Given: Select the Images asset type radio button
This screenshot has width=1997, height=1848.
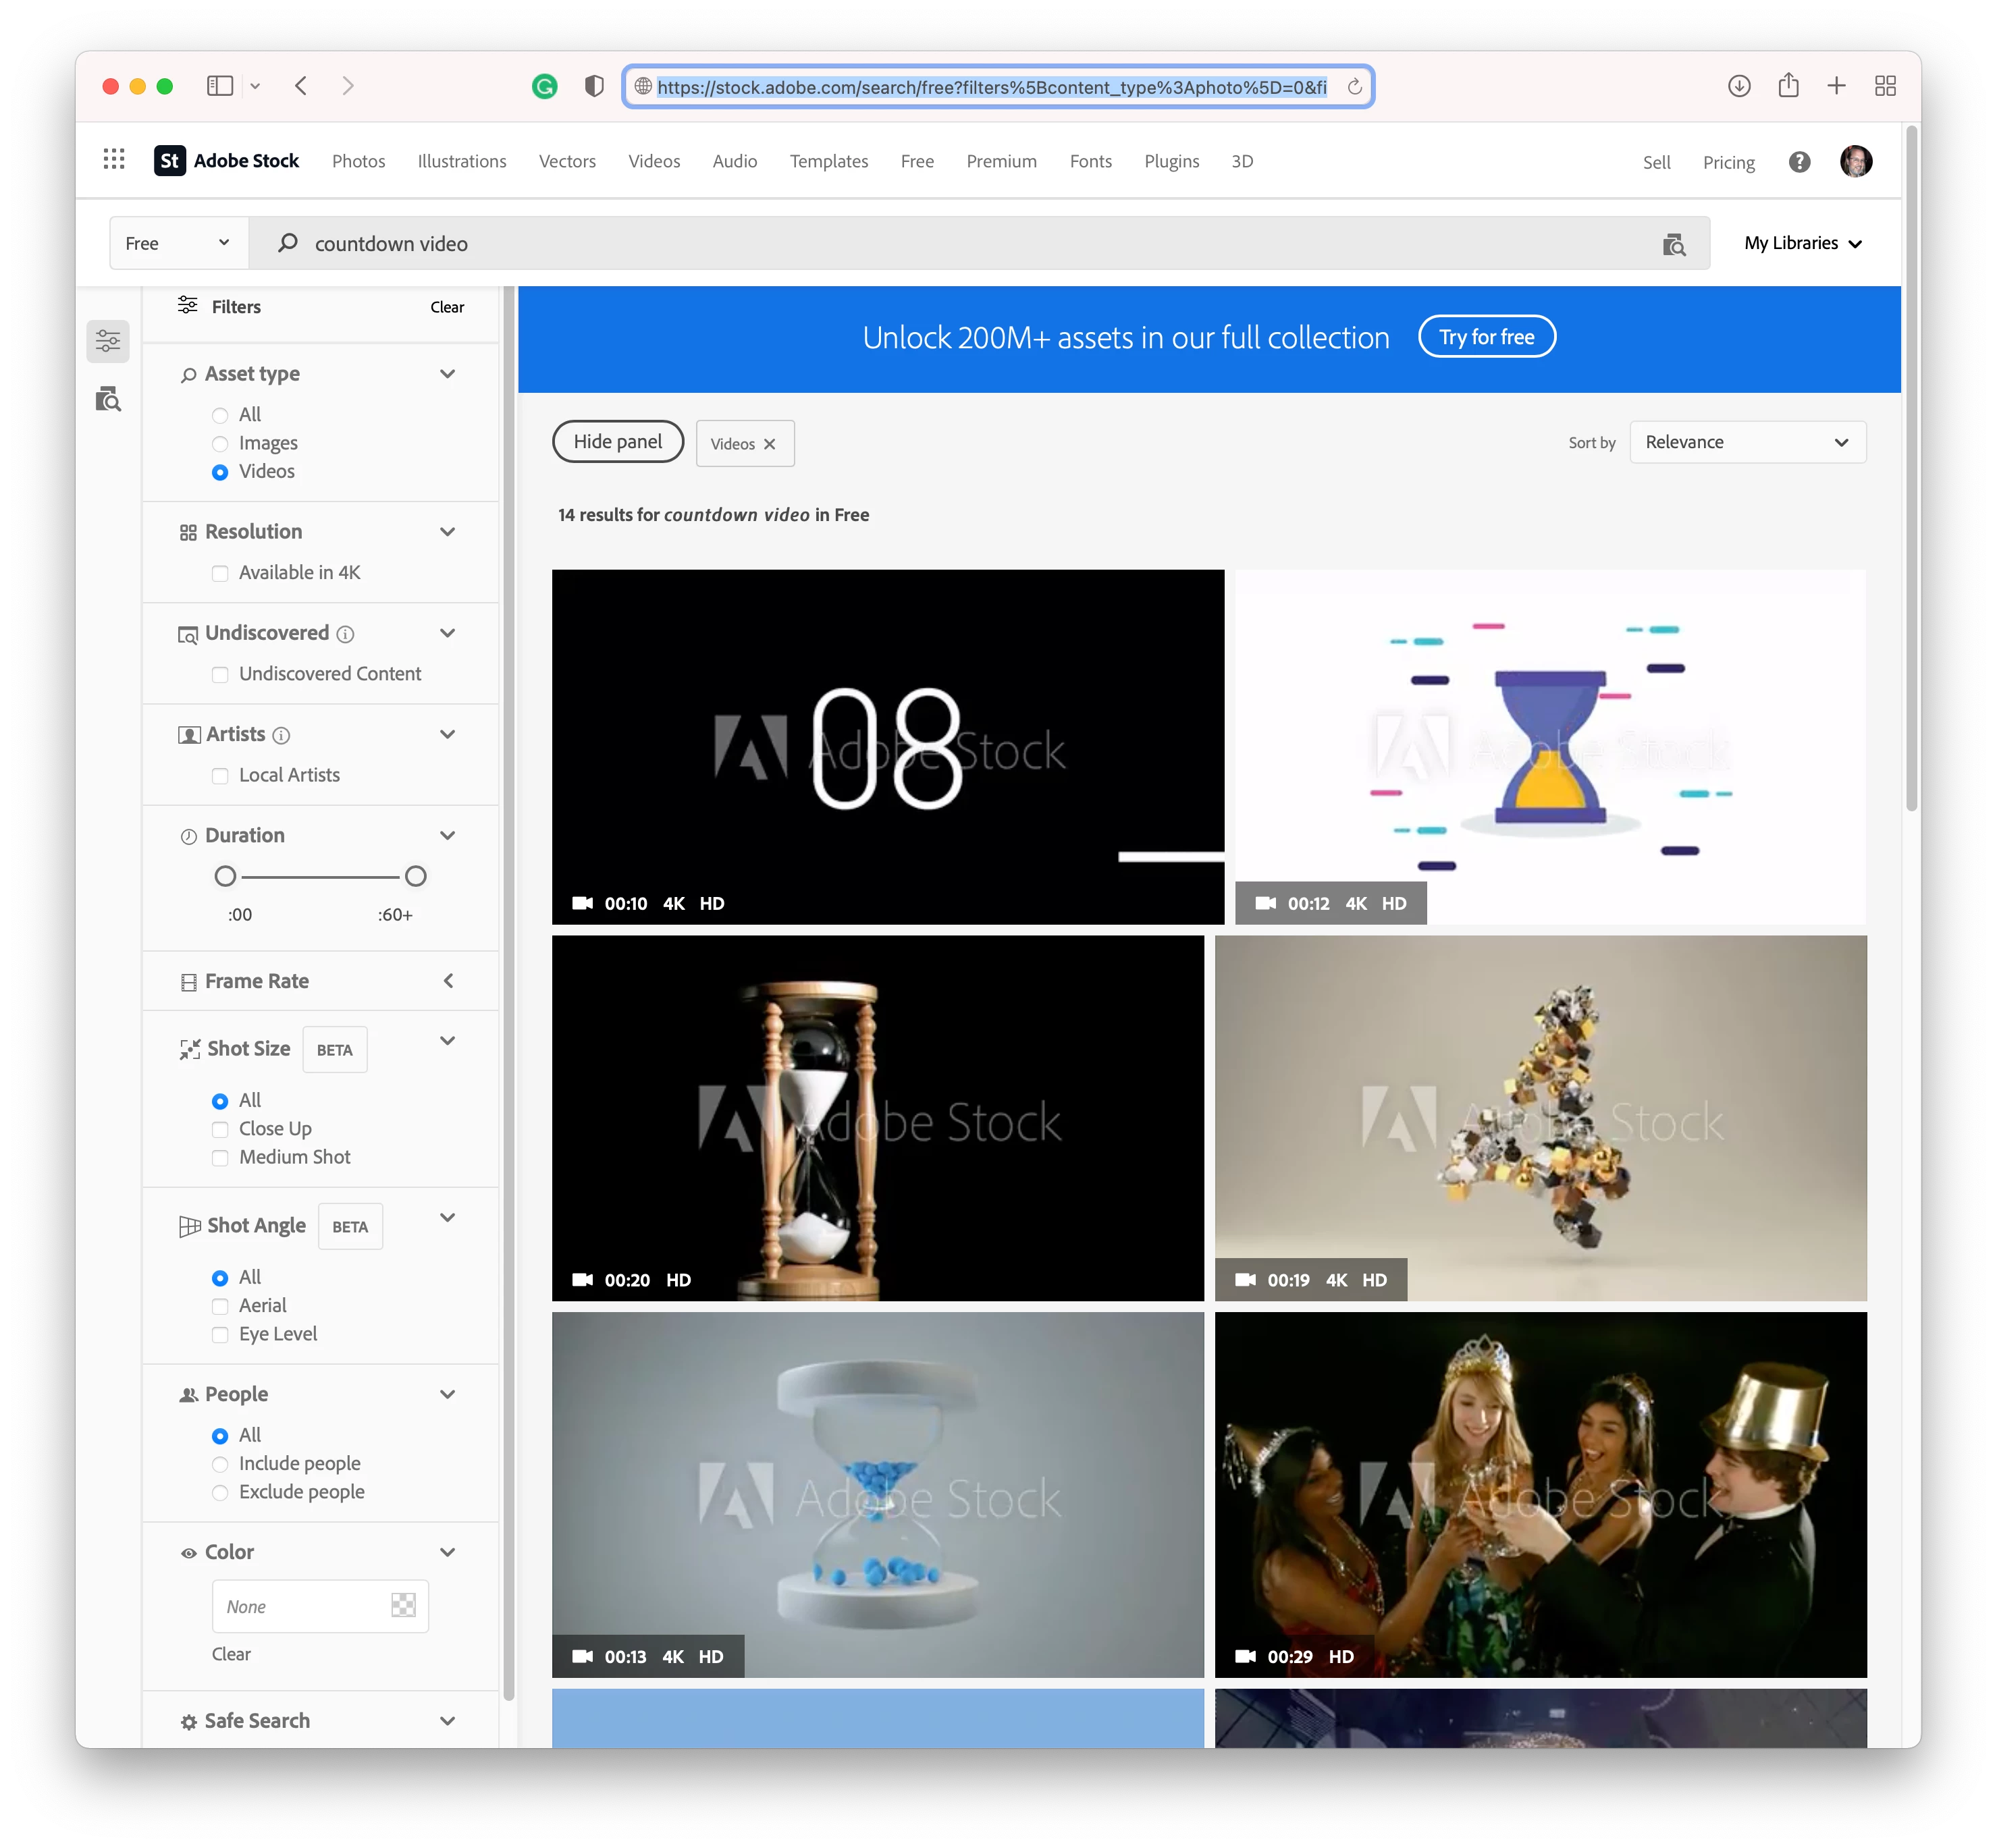Looking at the screenshot, I should 220,443.
